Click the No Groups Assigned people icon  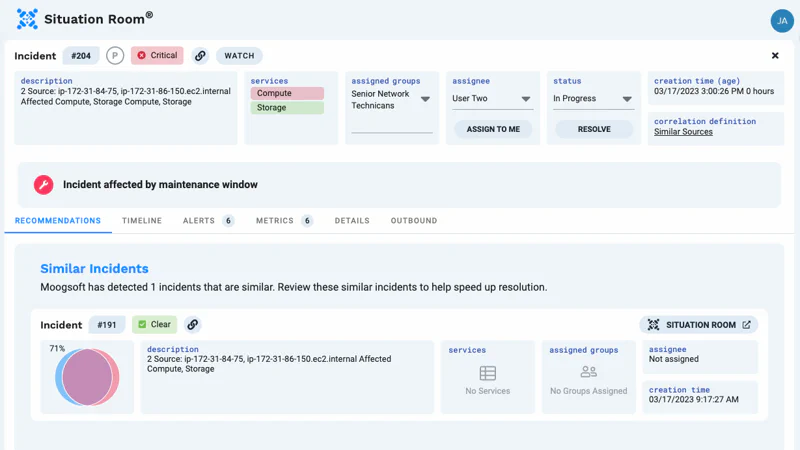pyautogui.click(x=588, y=372)
